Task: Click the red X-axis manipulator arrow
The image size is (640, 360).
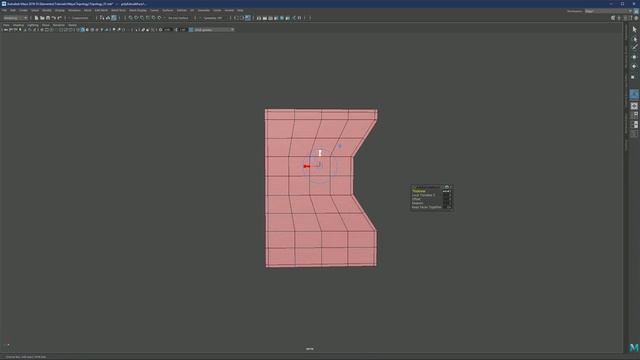Action: click(307, 166)
